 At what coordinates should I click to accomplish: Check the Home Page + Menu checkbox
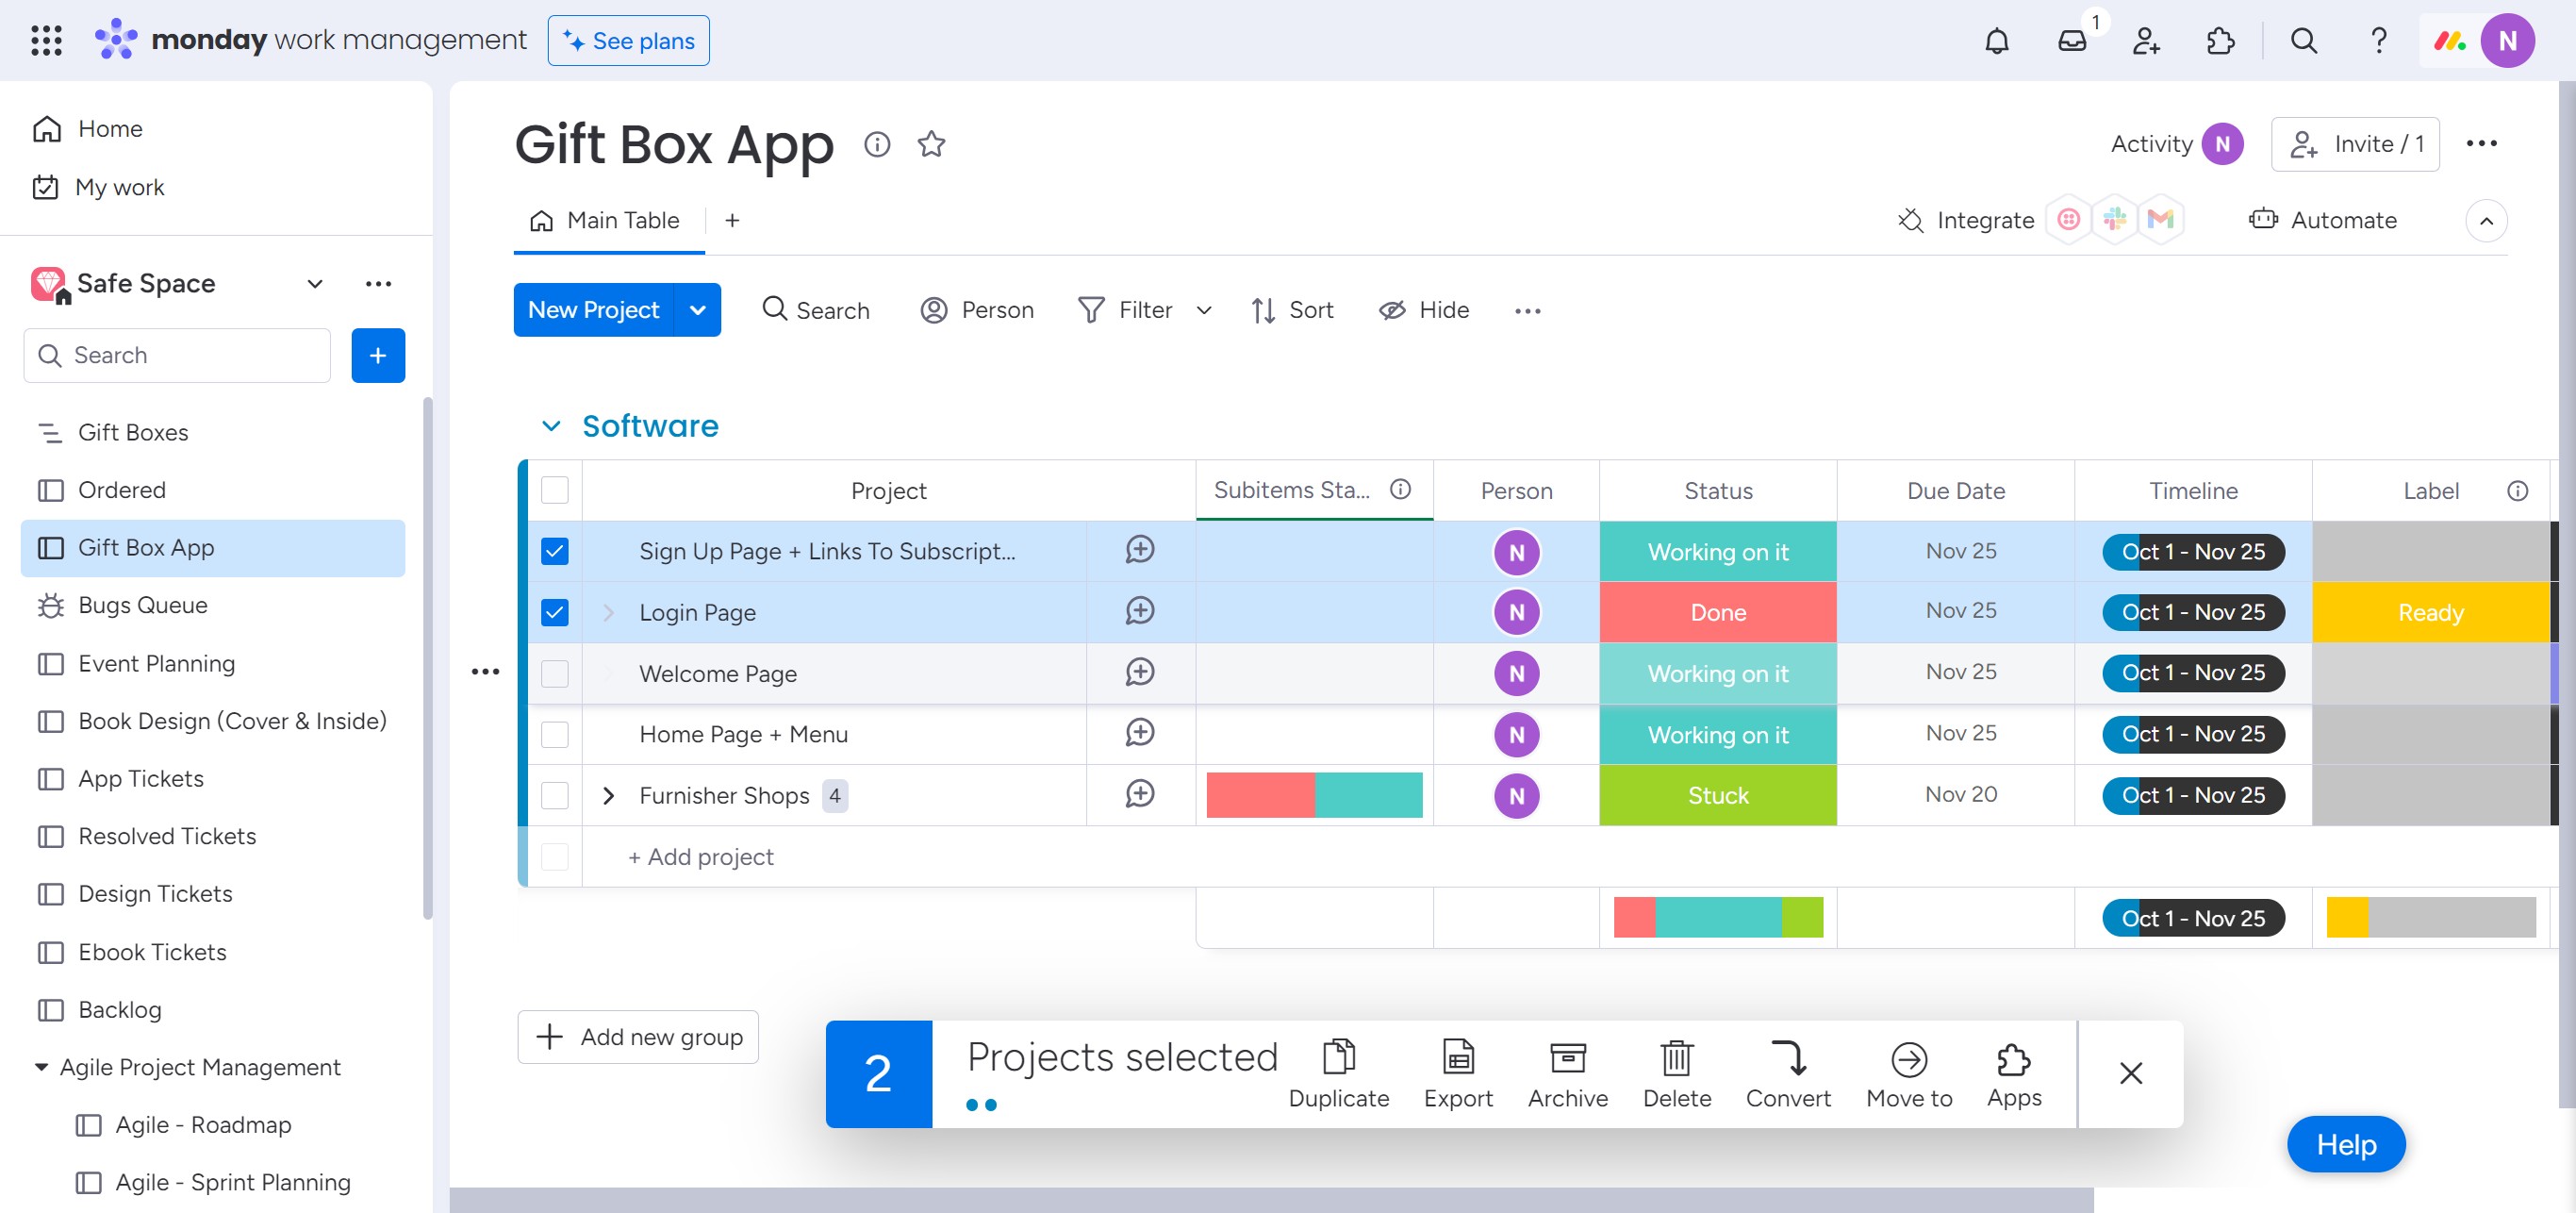click(x=555, y=734)
